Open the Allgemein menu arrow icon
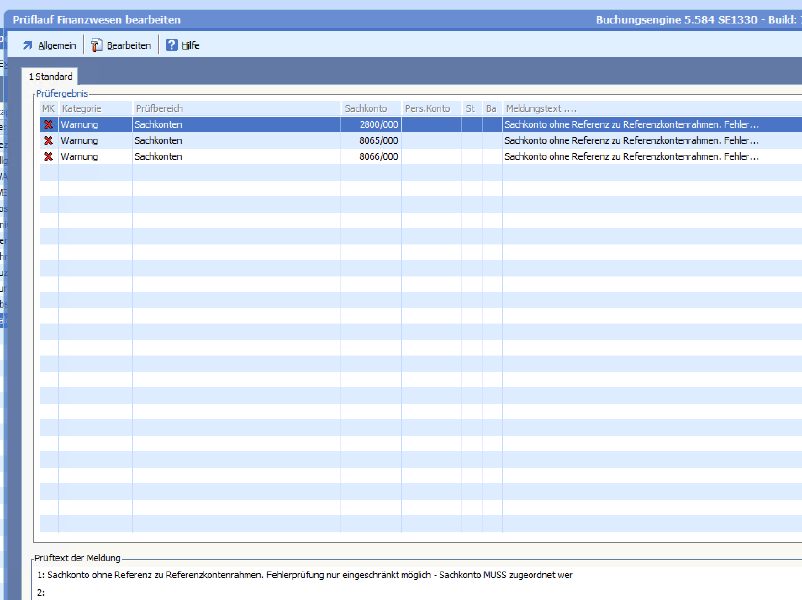The width and height of the screenshot is (802, 600). 27,45
